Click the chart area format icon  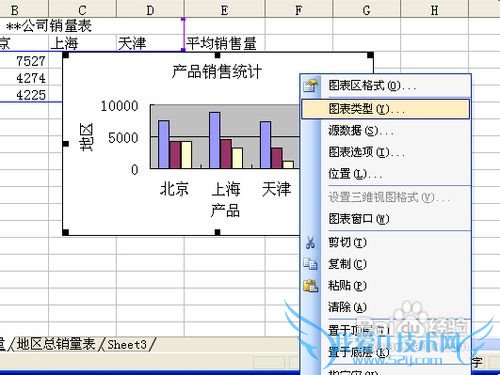311,86
